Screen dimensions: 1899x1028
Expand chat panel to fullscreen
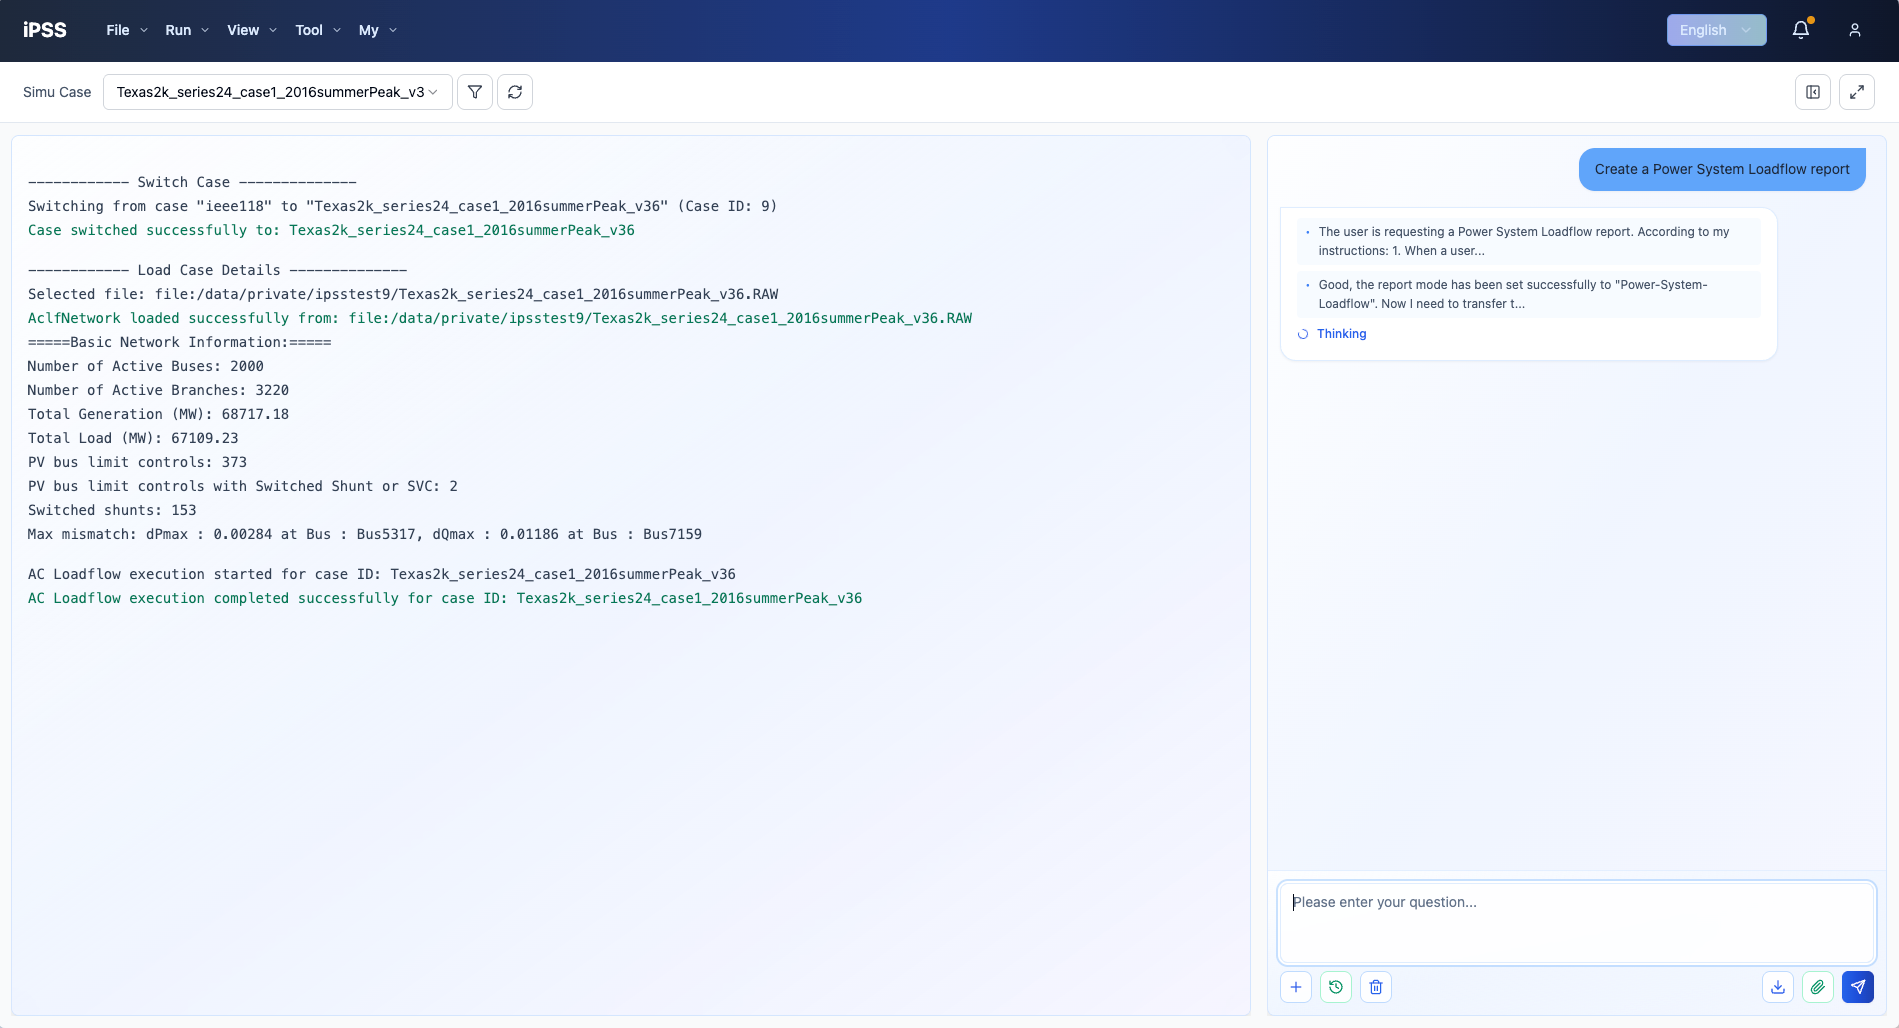1857,92
